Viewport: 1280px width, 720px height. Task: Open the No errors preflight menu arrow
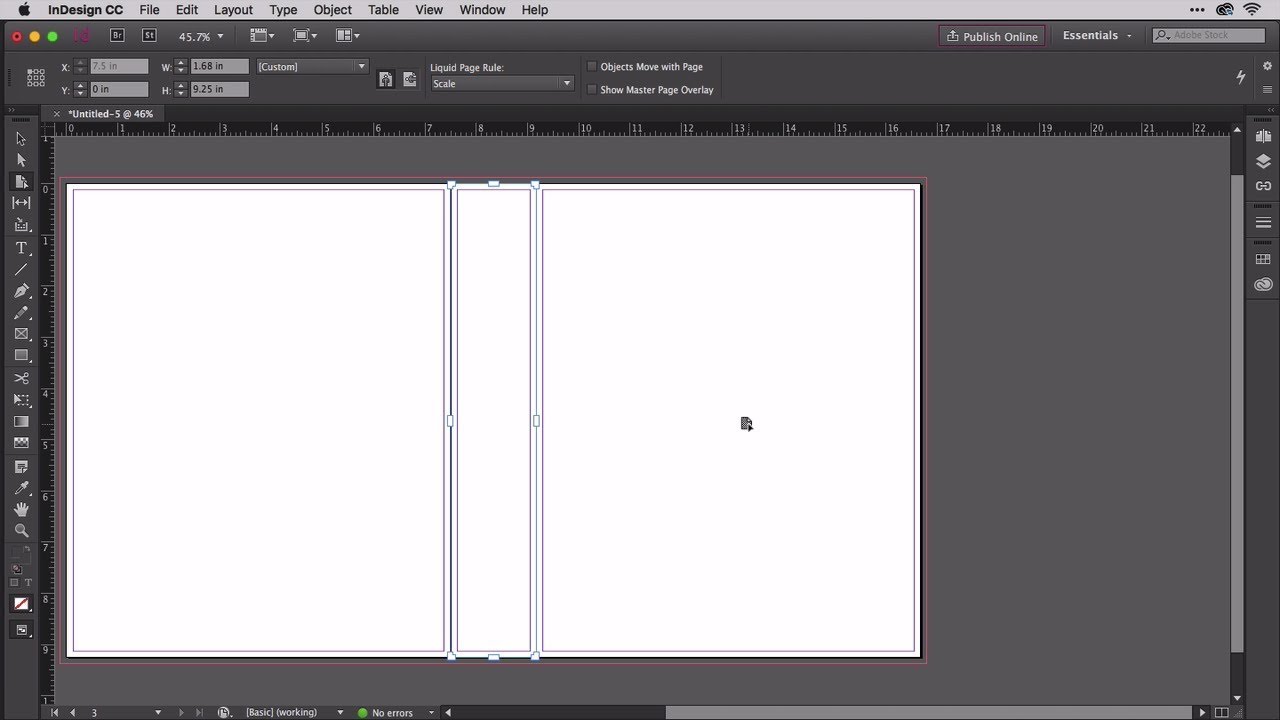(432, 713)
